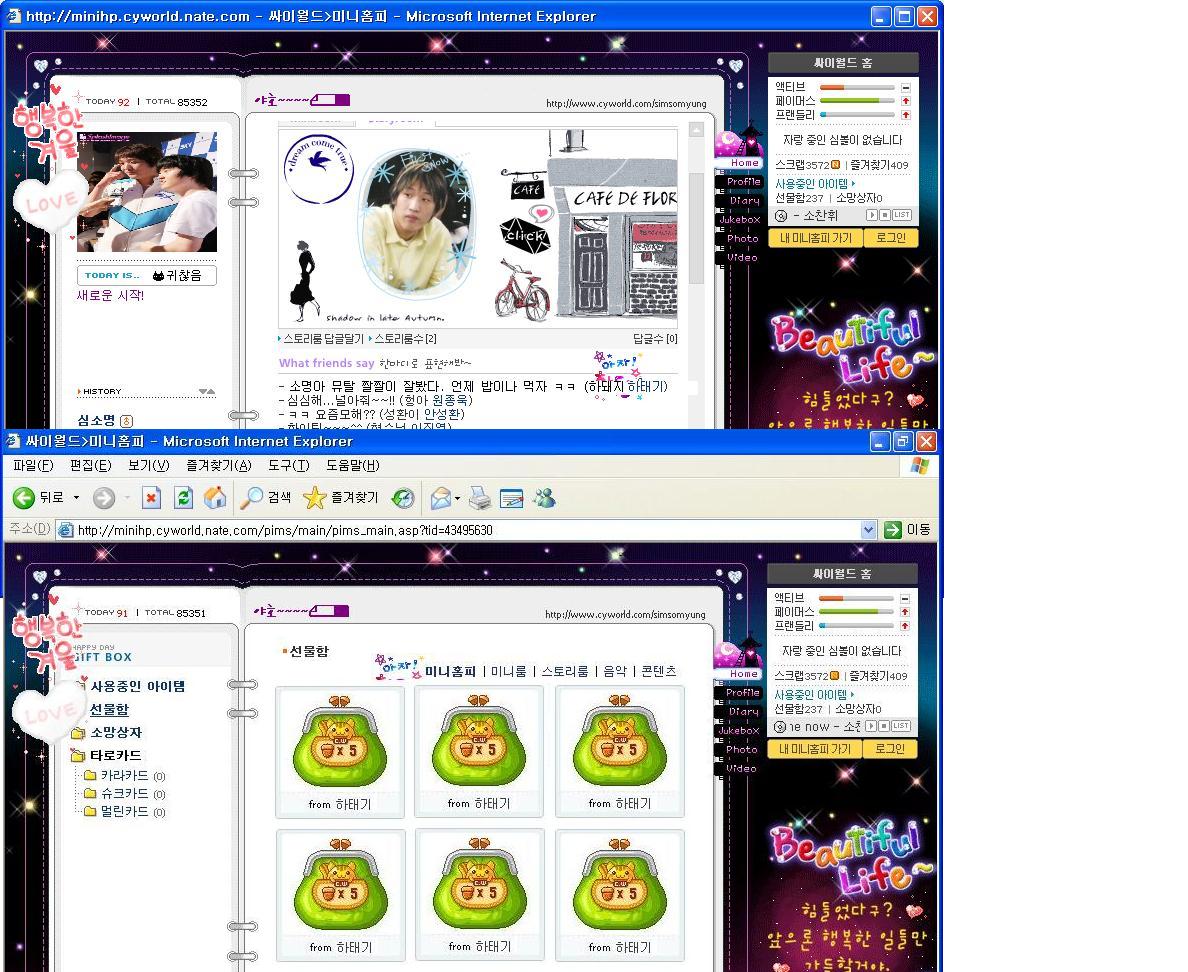Select the 음악 gift category tab

tap(615, 671)
